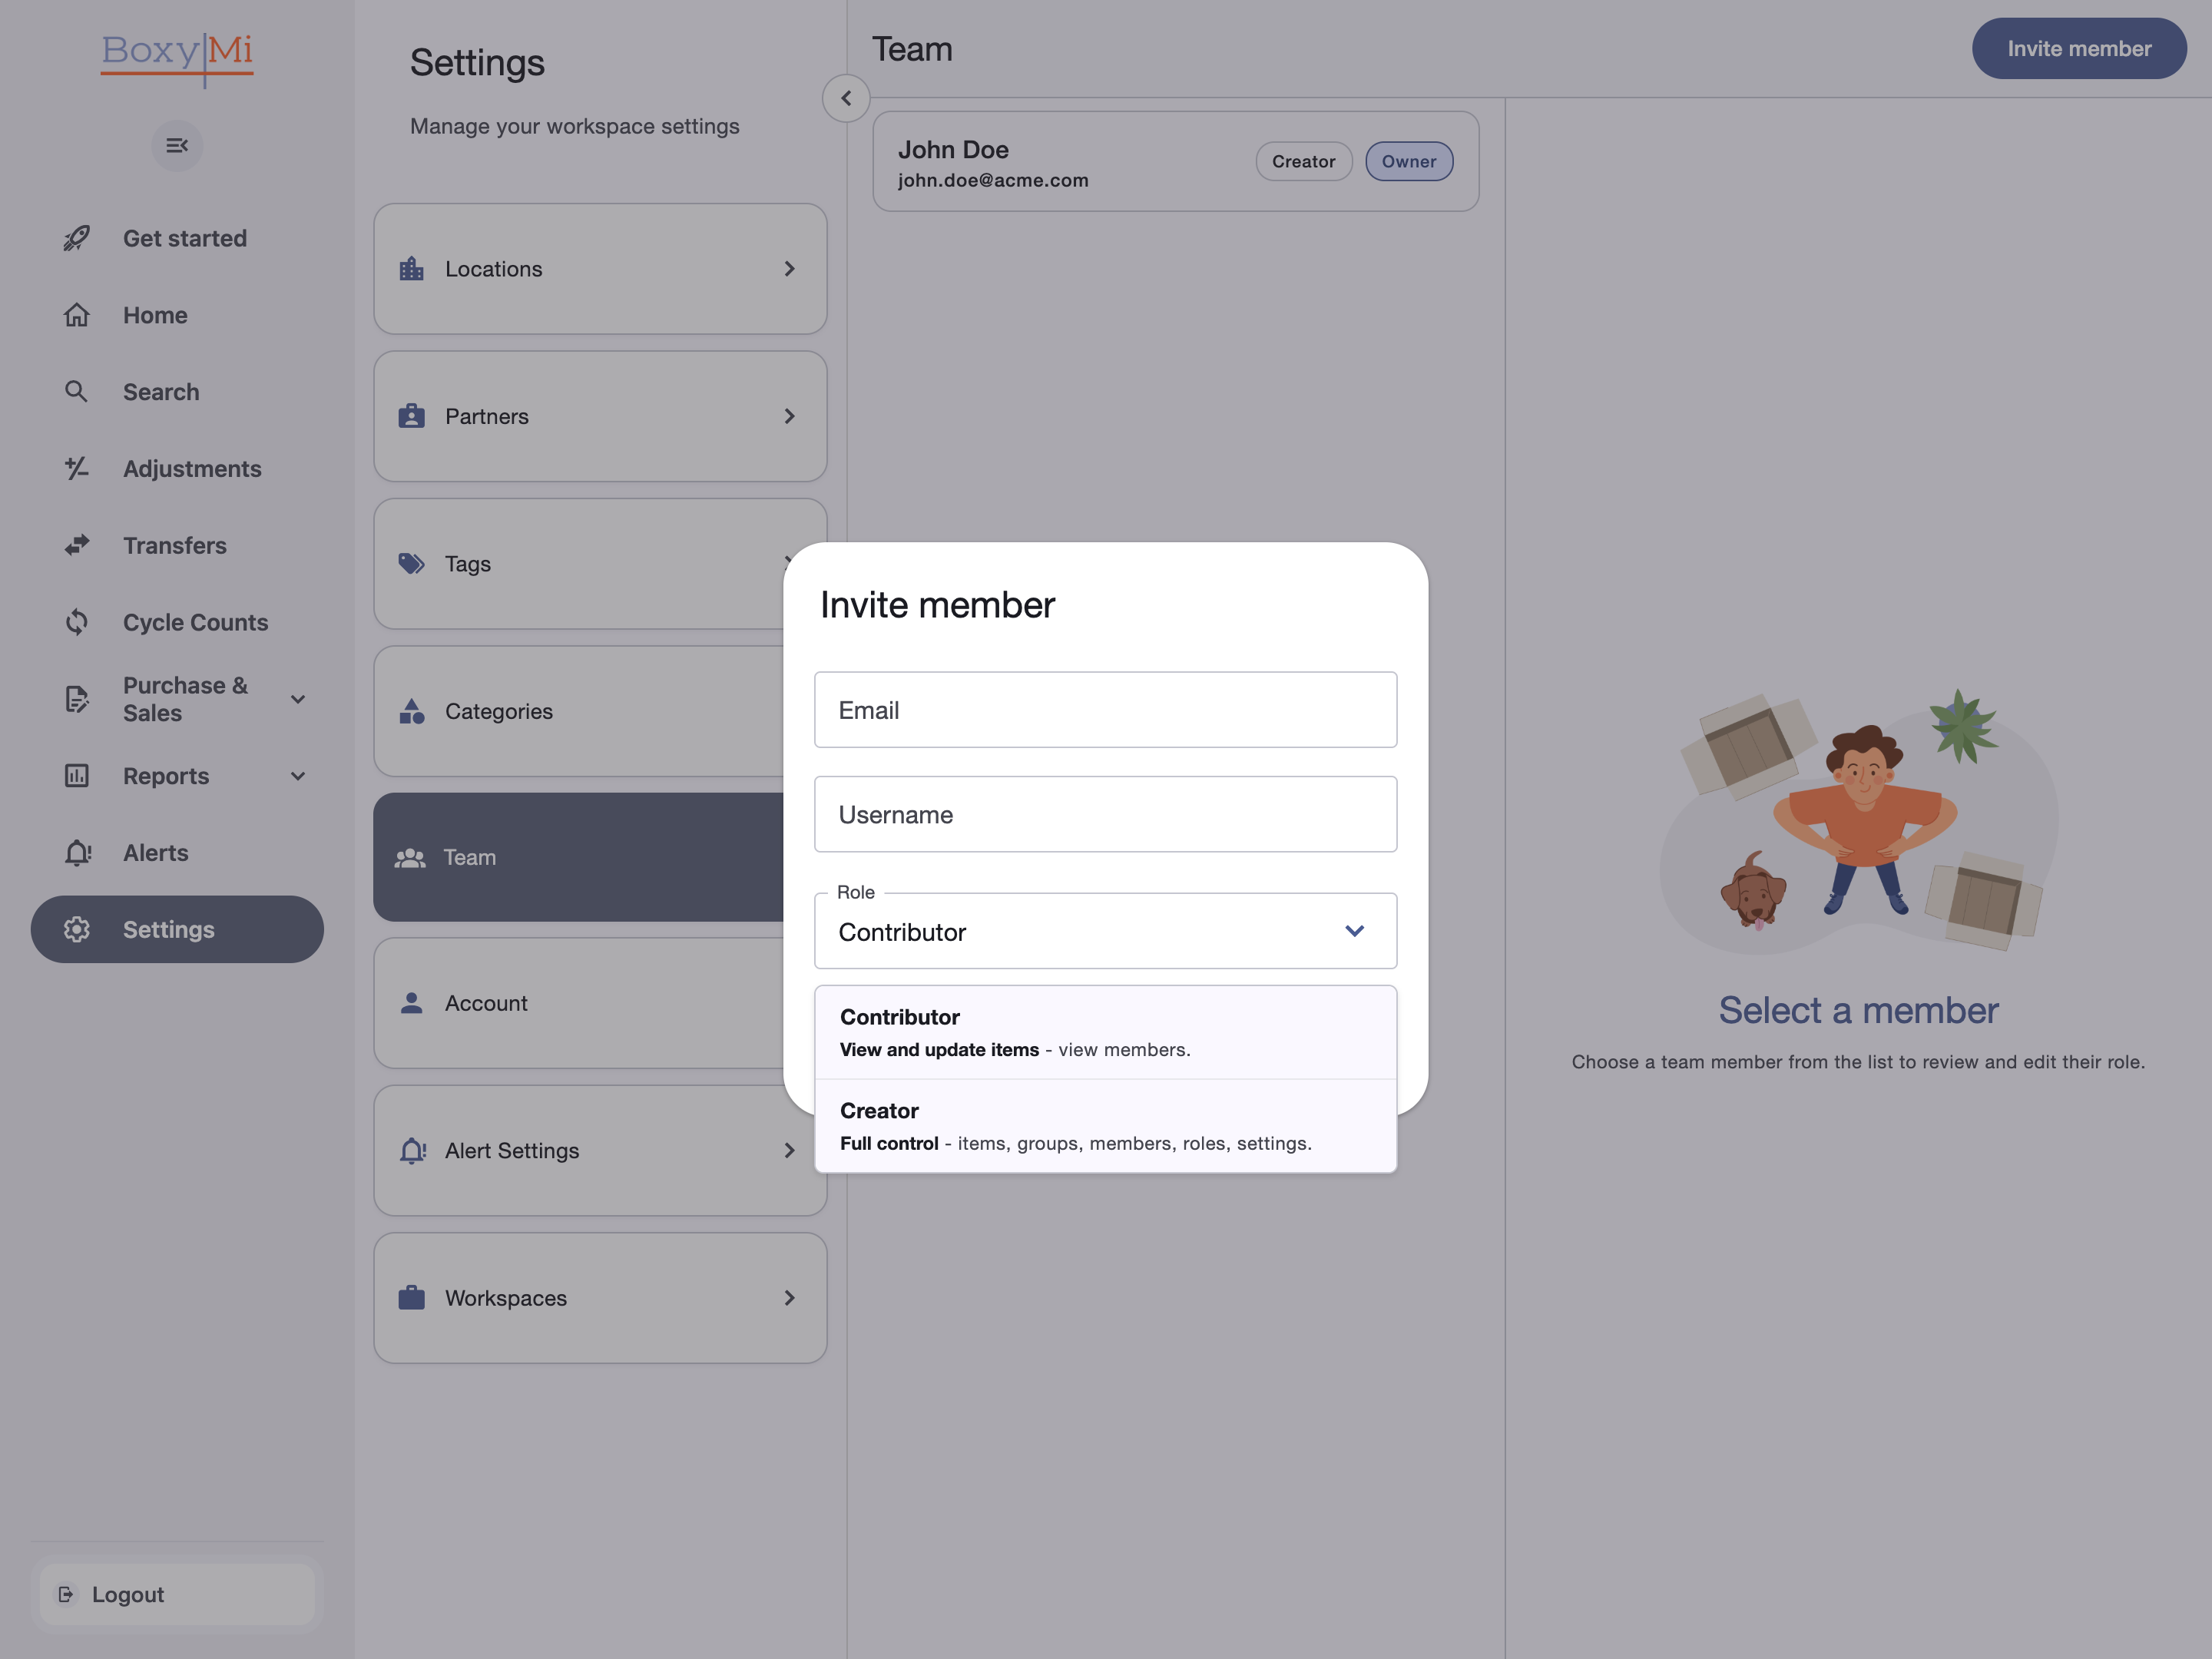Expand the Purchase & Sales submenu chevron
Screen dimensions: 2212x1659
pyautogui.click(x=298, y=699)
